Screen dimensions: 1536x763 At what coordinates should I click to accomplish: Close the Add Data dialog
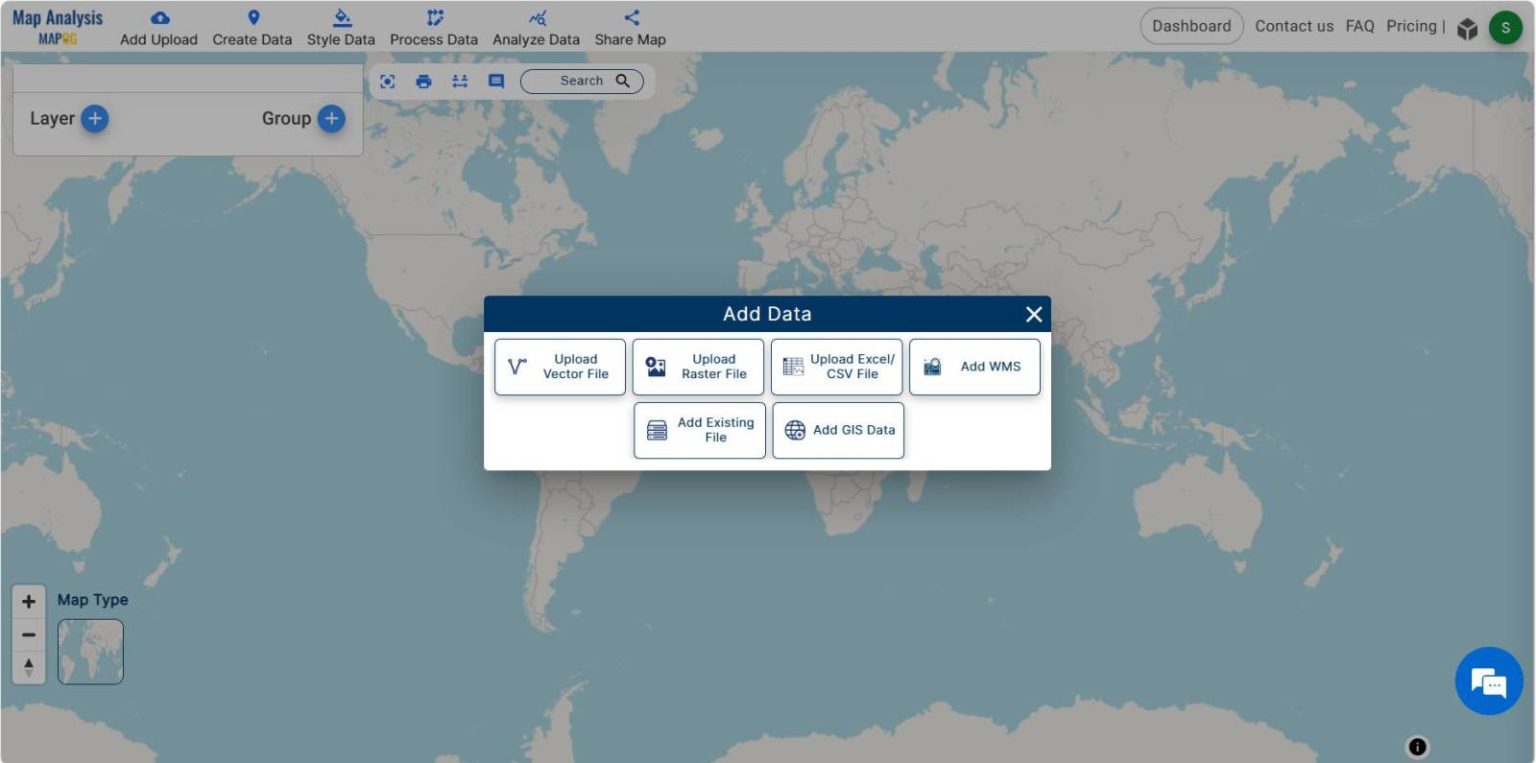[1034, 315]
